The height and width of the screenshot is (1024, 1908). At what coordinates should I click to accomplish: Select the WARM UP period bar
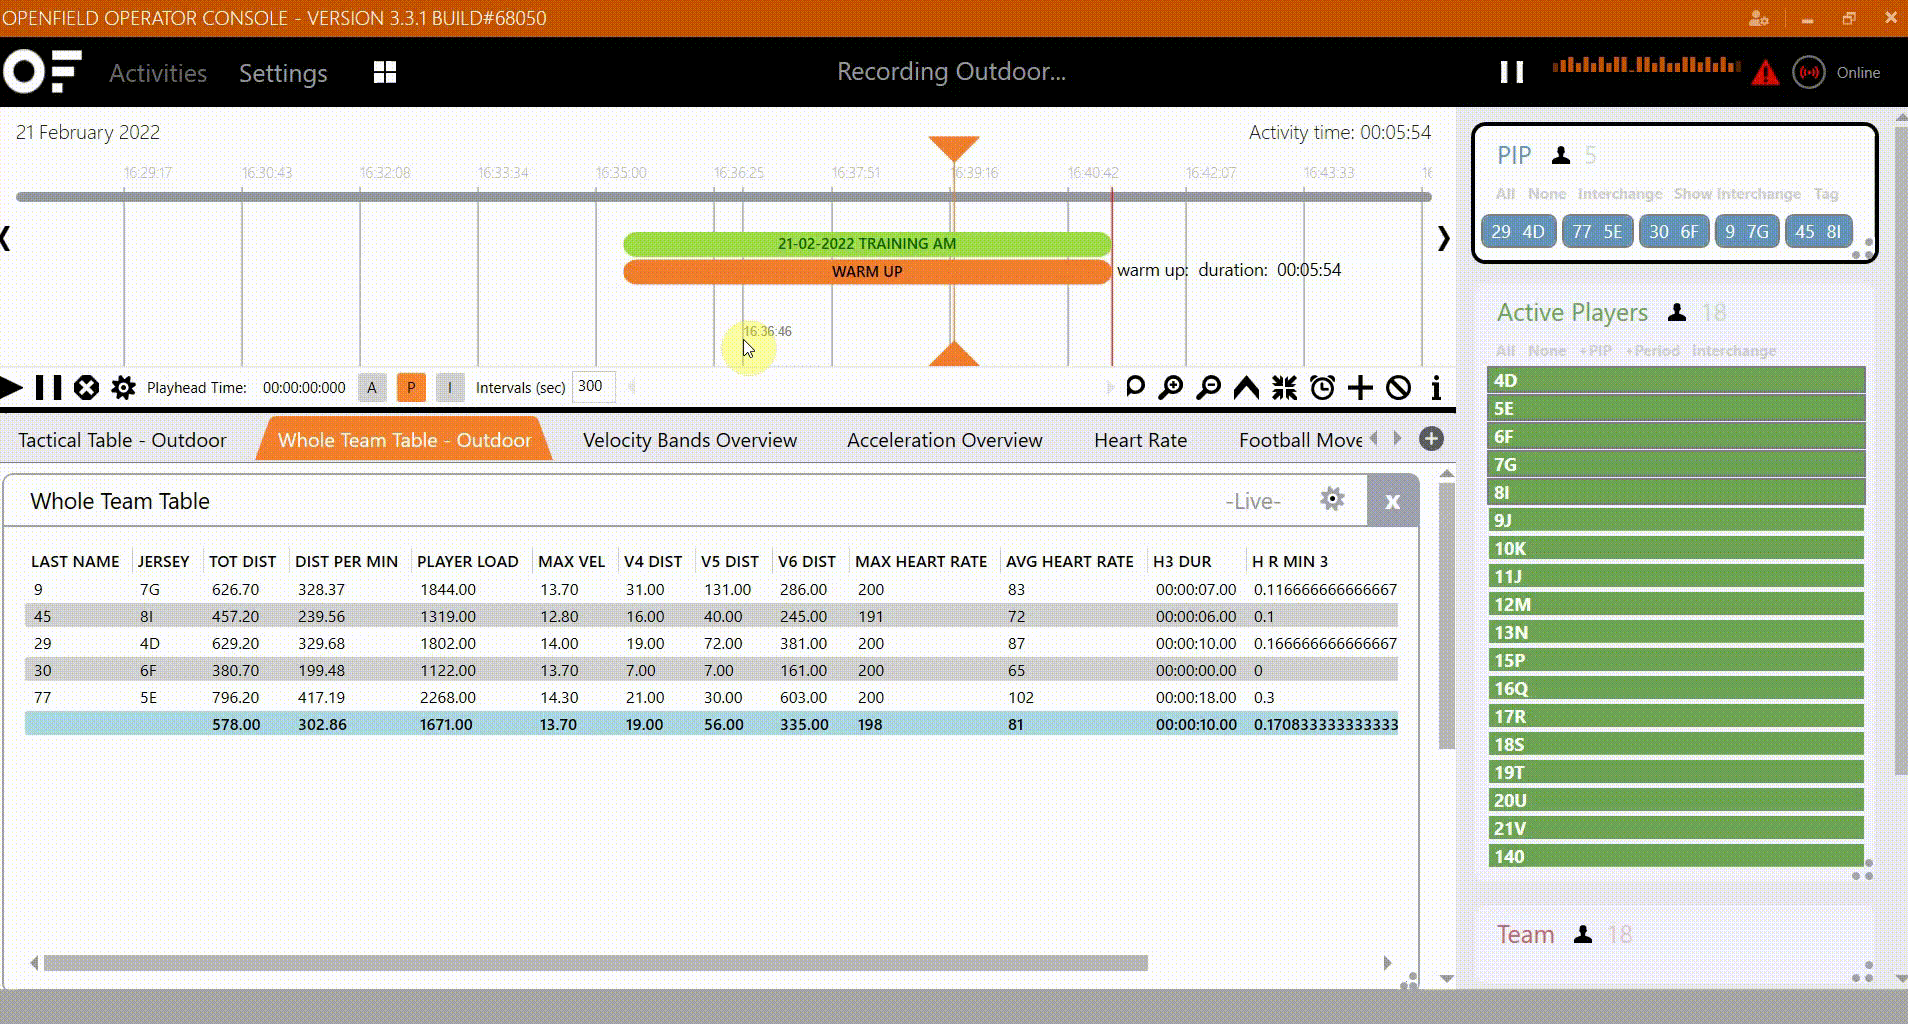click(867, 271)
